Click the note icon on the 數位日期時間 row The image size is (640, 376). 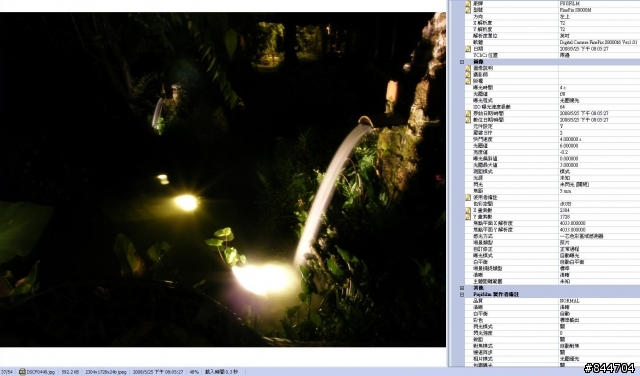468,120
